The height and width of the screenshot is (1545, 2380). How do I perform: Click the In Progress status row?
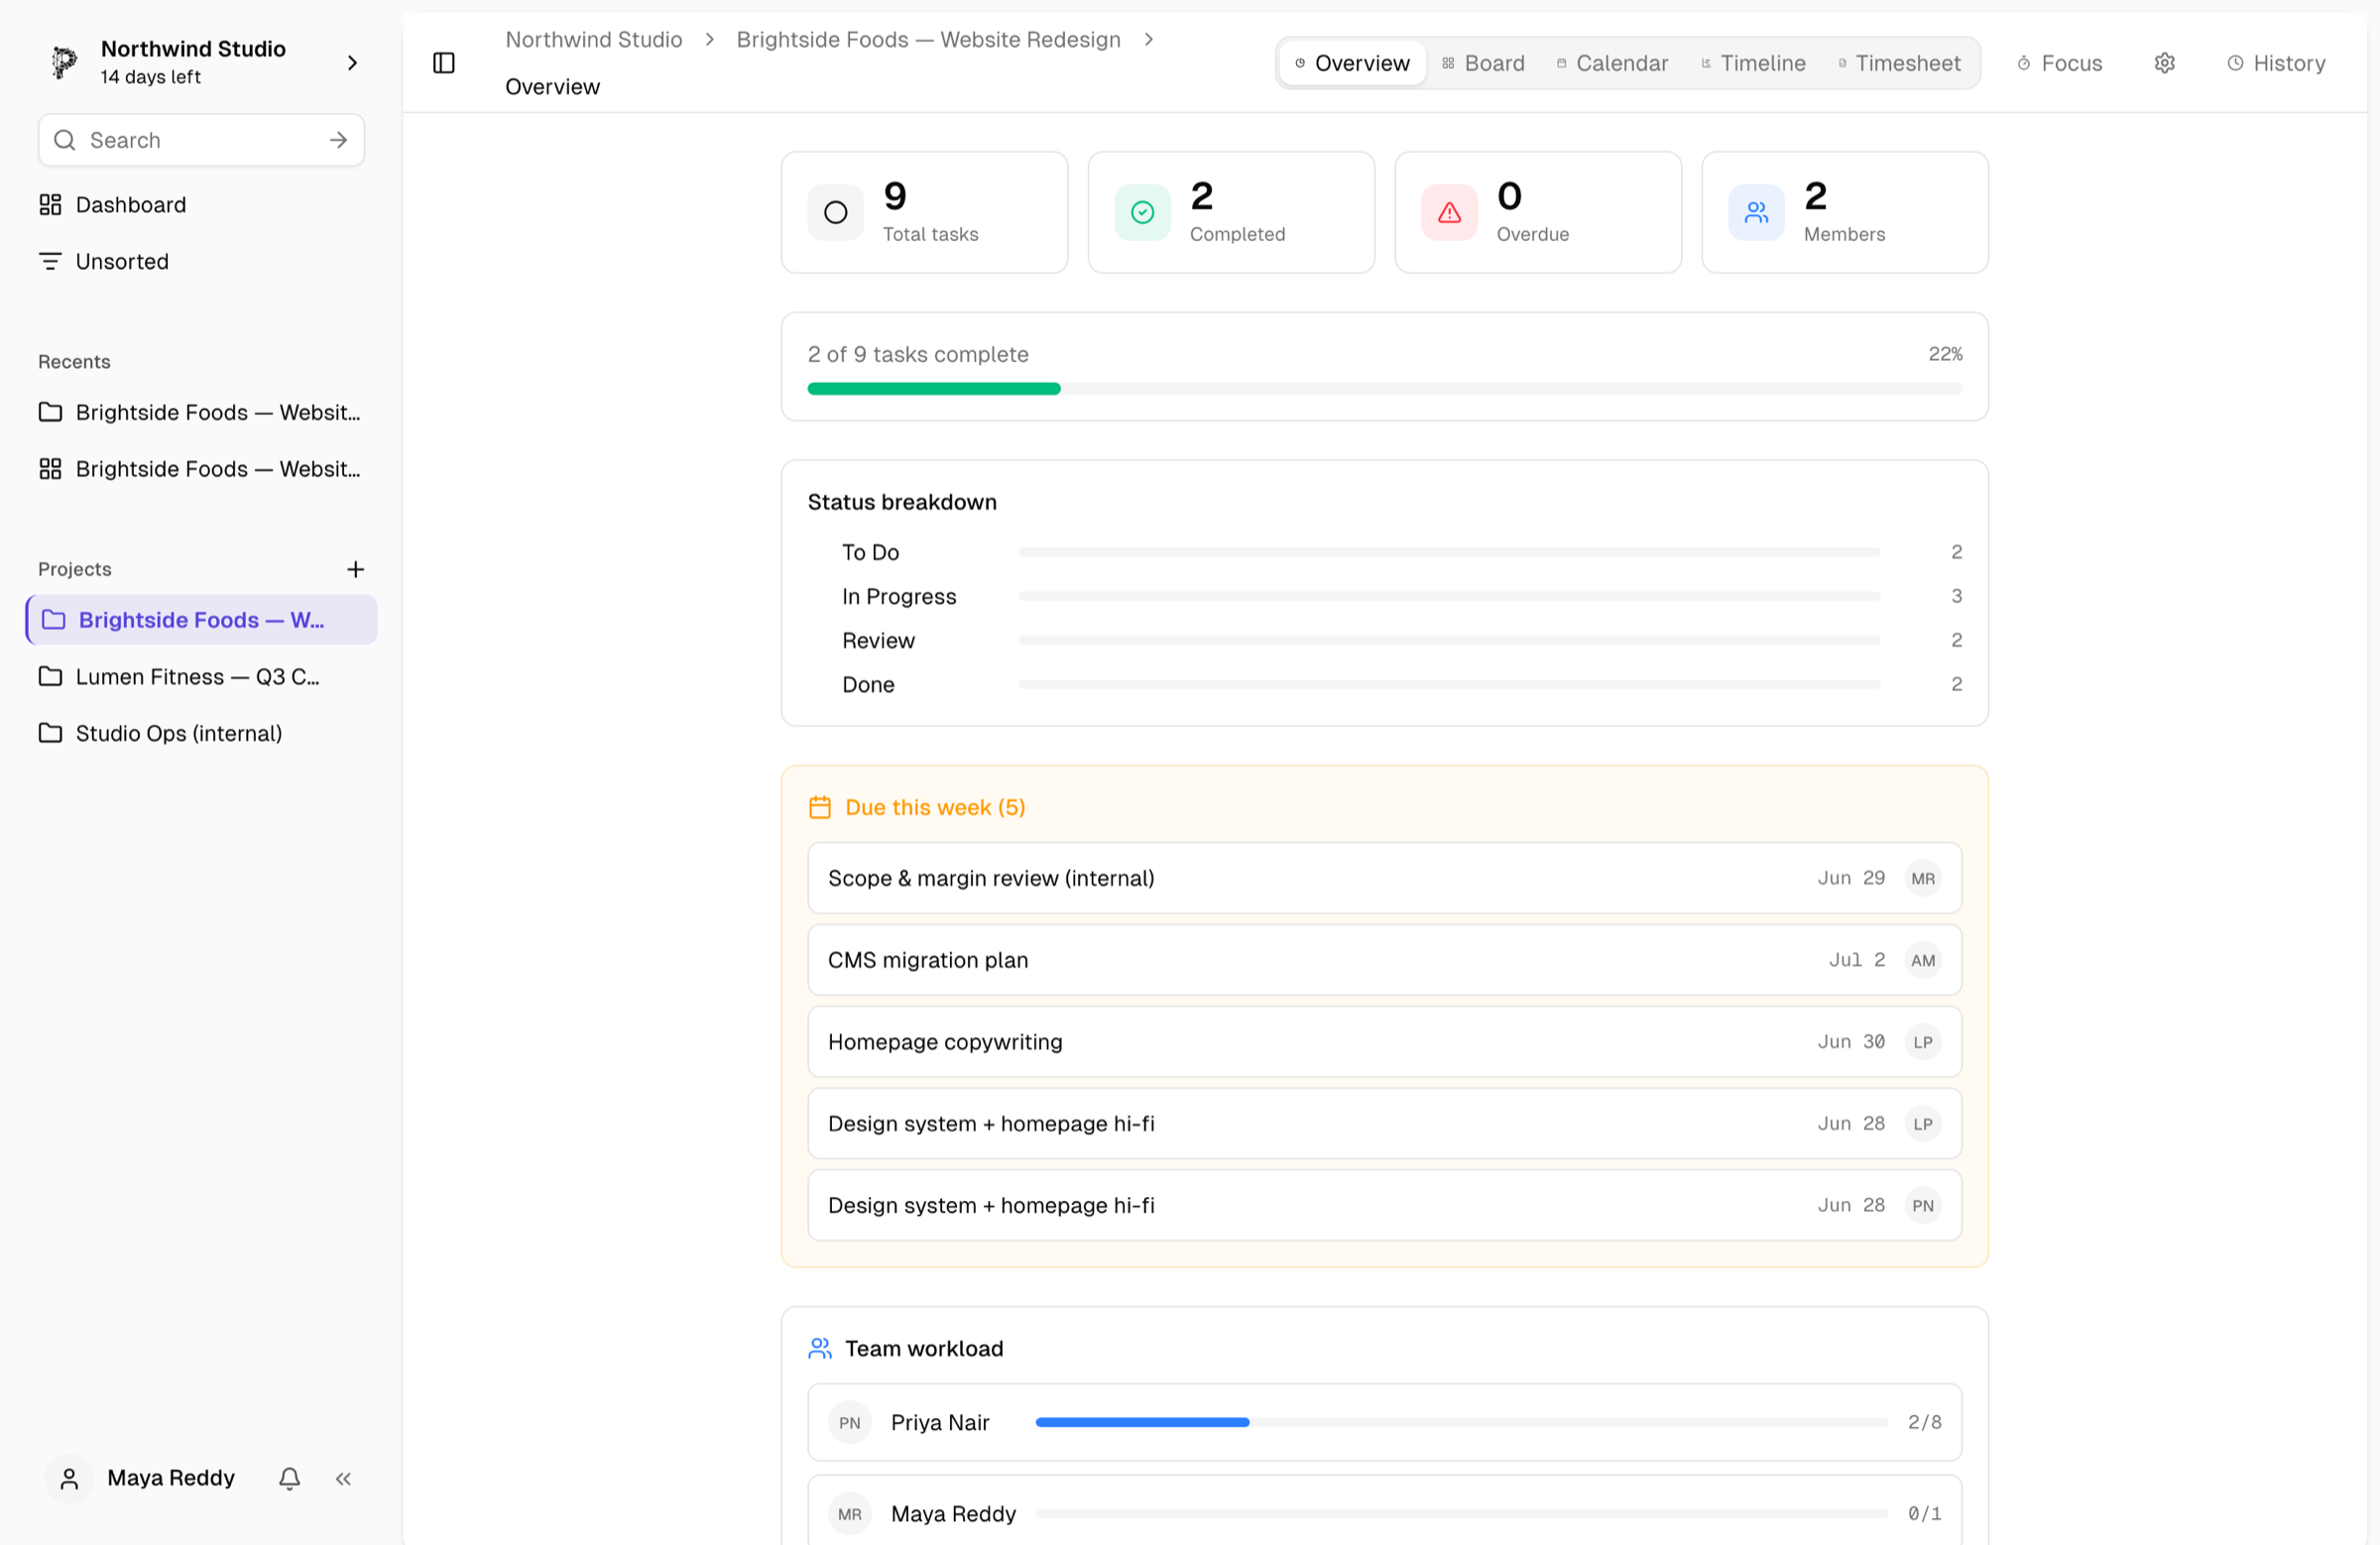(1384, 596)
